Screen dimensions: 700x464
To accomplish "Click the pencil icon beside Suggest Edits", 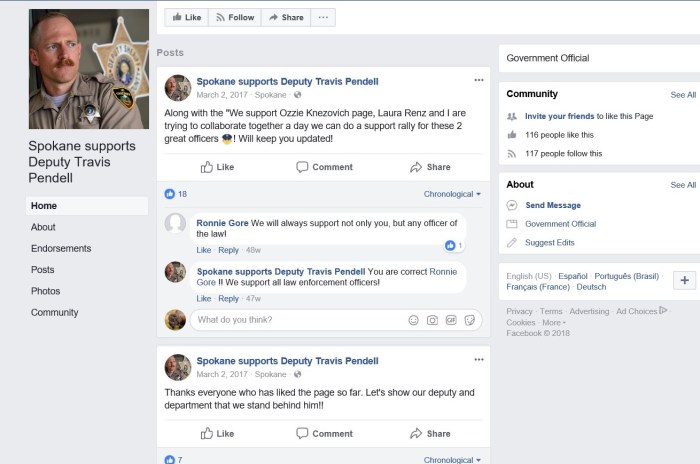I will [512, 243].
